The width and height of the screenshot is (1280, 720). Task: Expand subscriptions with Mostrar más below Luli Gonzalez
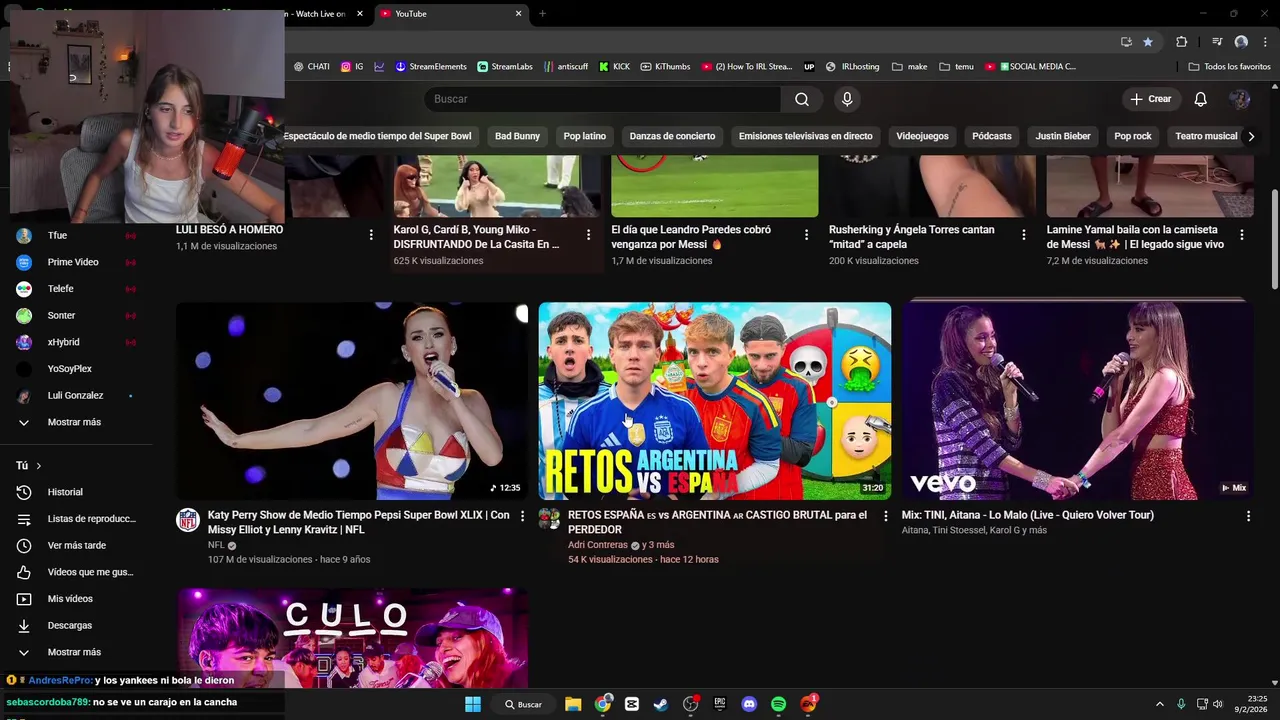point(76,422)
